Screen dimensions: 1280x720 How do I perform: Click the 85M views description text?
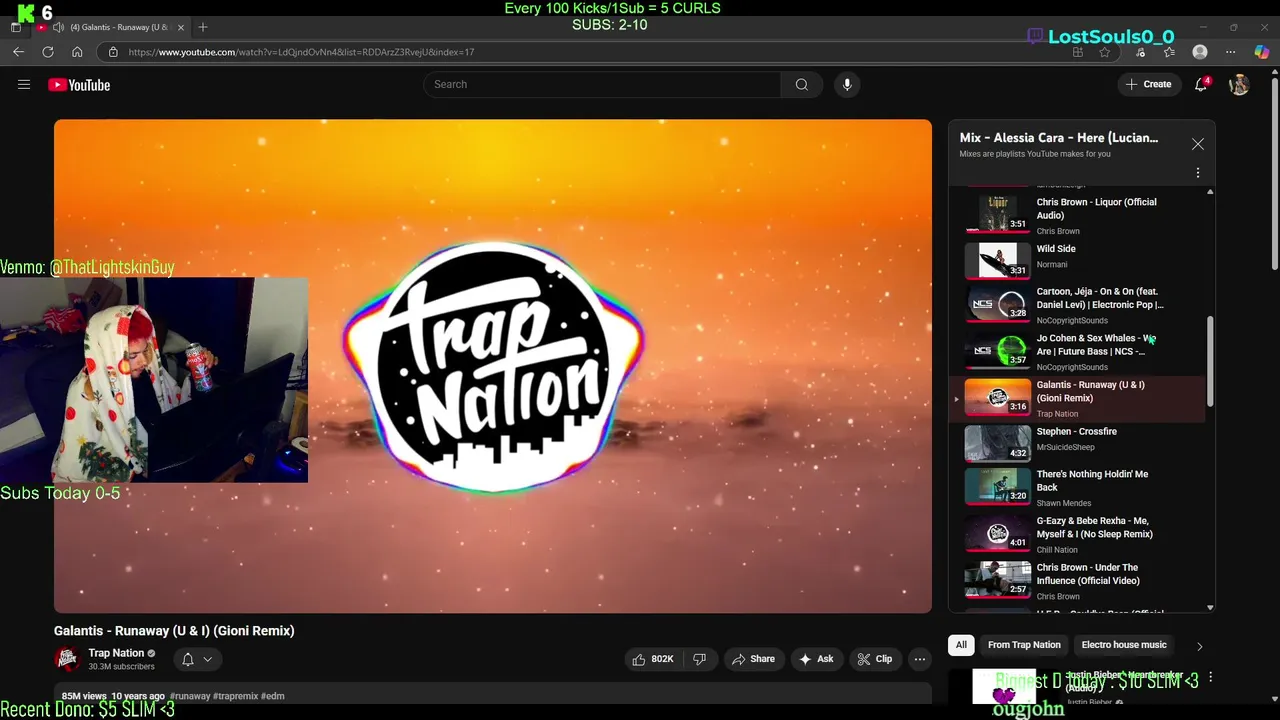pyautogui.click(x=84, y=696)
